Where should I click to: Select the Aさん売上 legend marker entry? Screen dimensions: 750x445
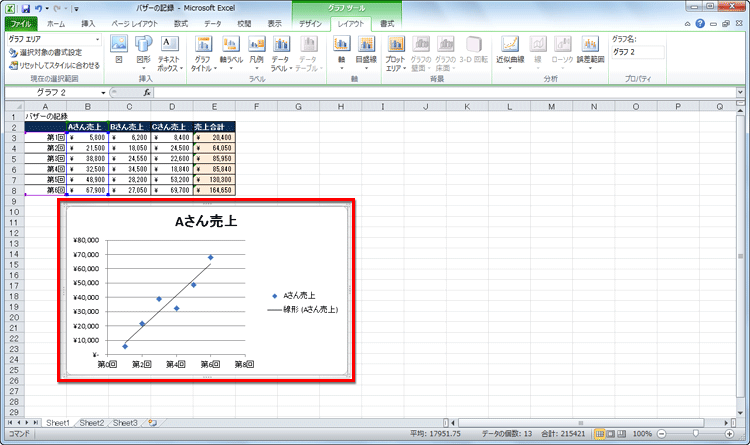[x=294, y=296]
